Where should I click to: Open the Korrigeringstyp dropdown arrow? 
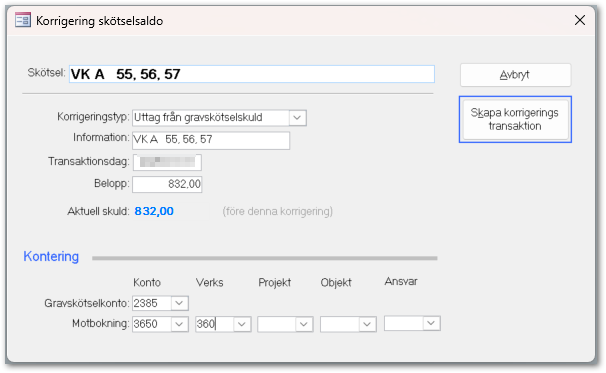tap(297, 118)
